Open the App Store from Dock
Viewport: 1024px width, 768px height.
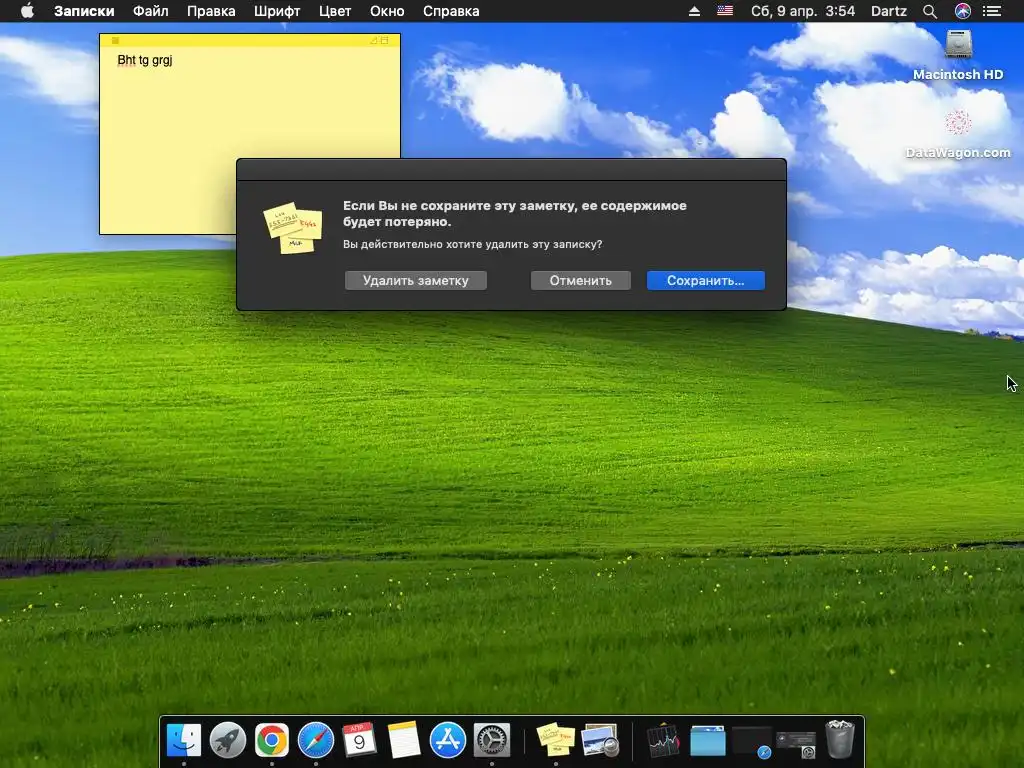click(x=447, y=740)
